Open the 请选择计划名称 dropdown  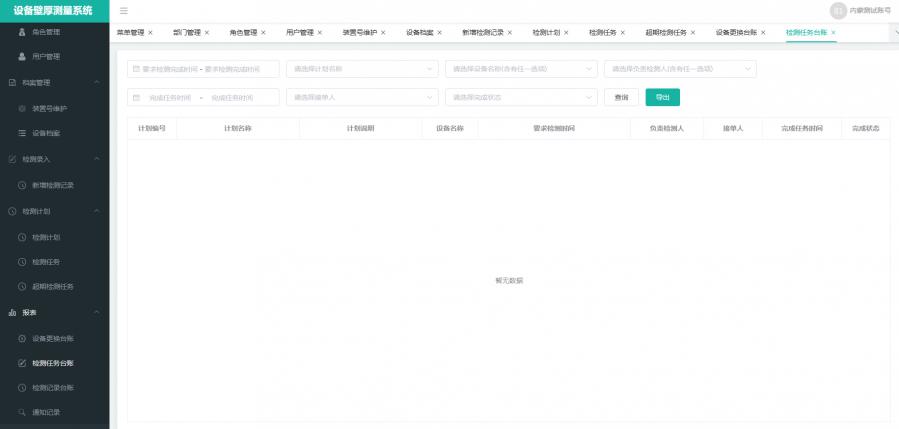(362, 69)
